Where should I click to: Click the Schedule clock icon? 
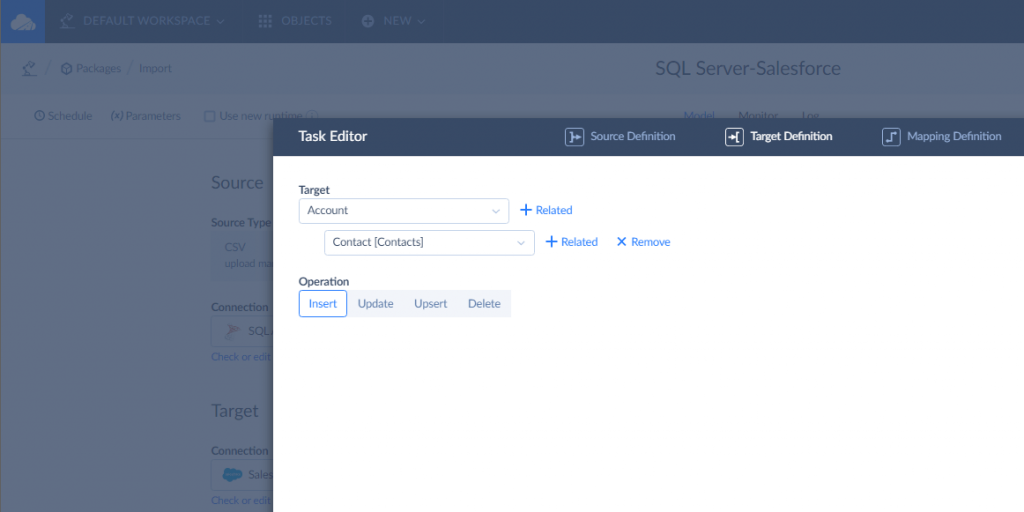(39, 116)
